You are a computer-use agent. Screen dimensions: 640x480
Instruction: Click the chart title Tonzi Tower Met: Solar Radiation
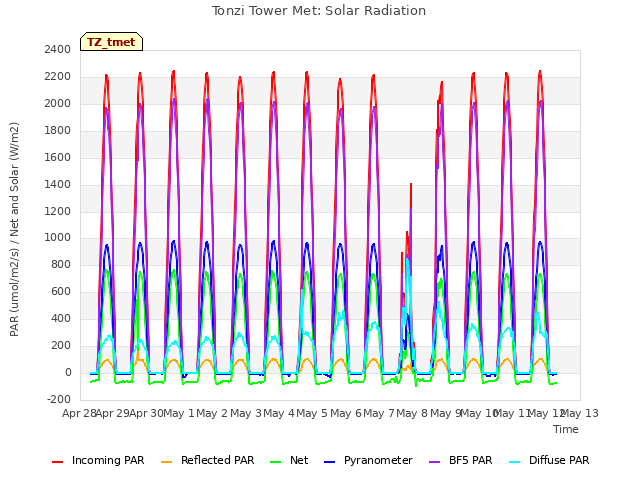point(319,11)
